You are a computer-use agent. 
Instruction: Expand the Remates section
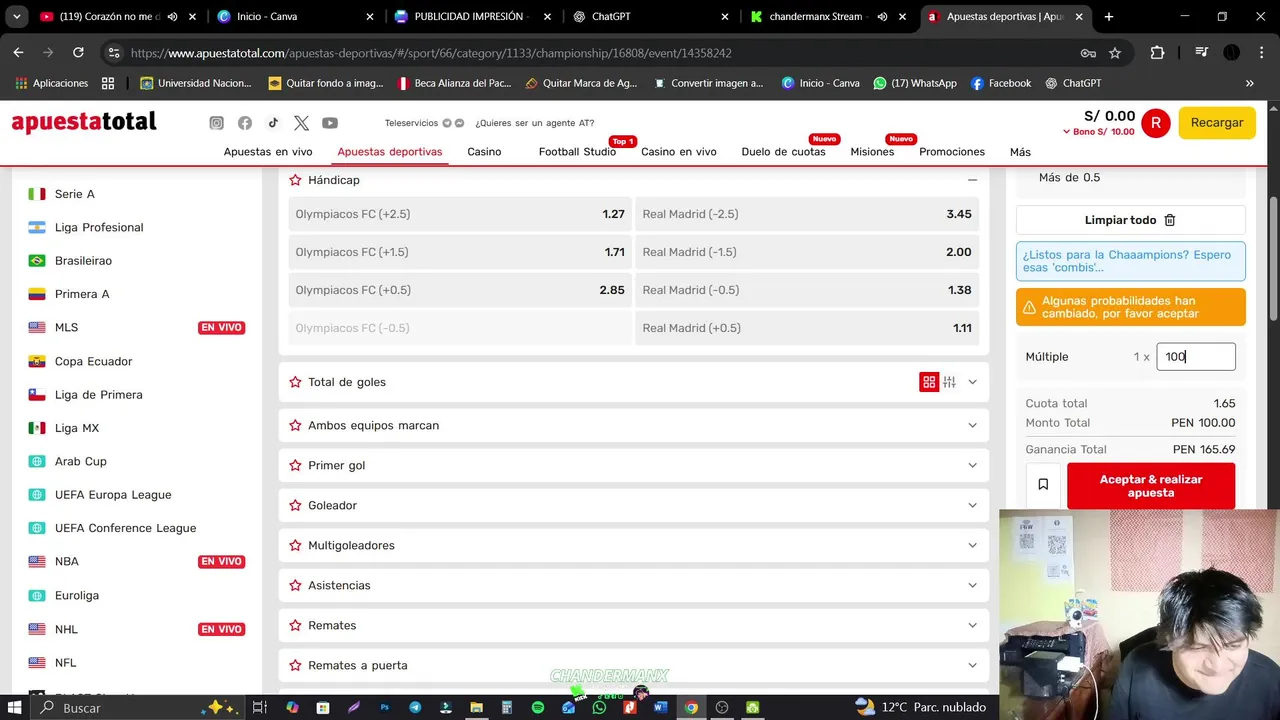(x=972, y=625)
